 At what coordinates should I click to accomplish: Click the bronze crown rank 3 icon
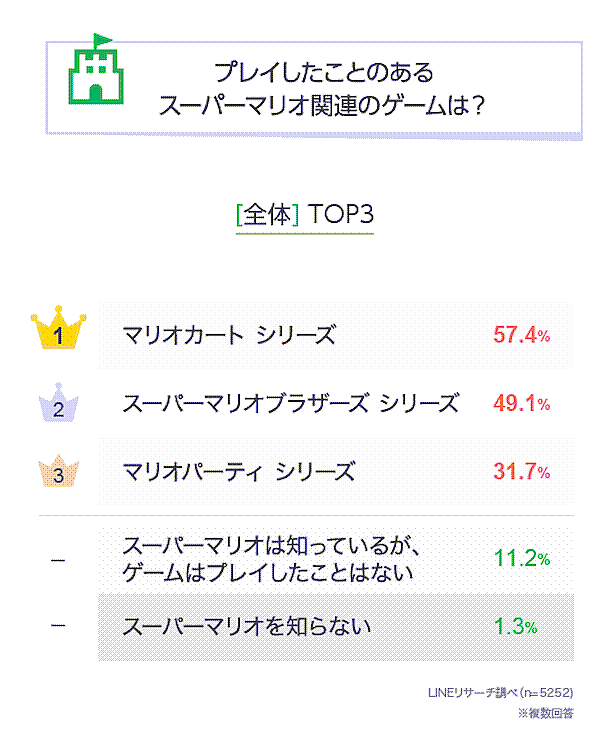click(58, 472)
